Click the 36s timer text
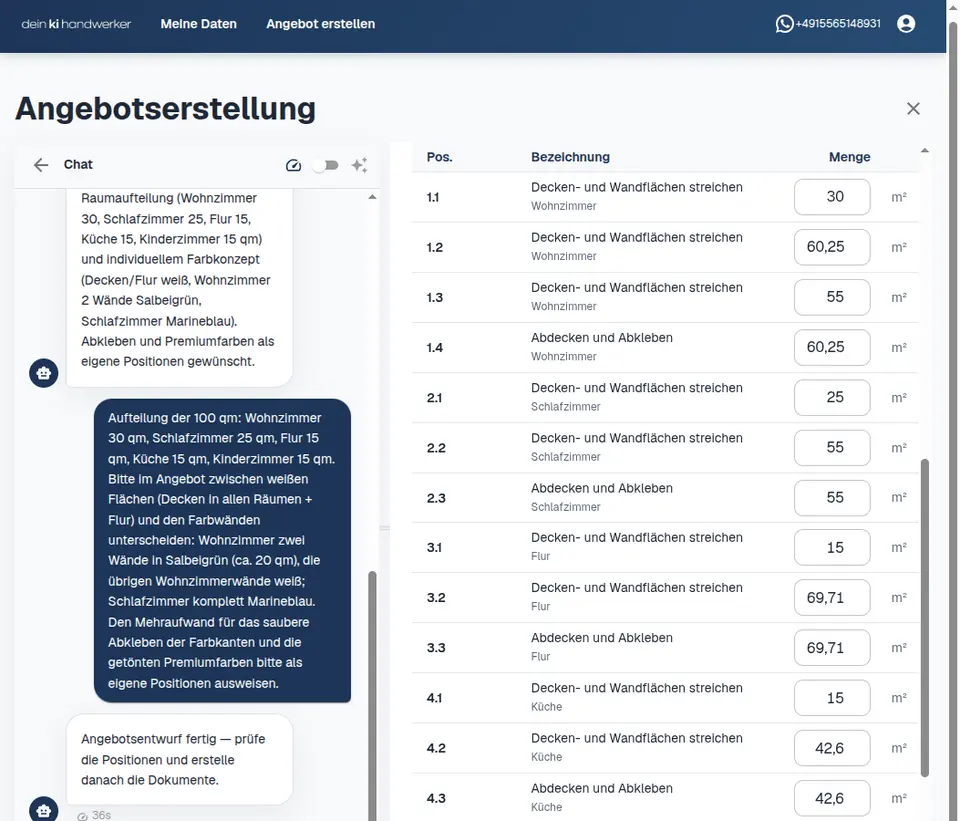Screen dimensions: 960x821 tap(101, 815)
